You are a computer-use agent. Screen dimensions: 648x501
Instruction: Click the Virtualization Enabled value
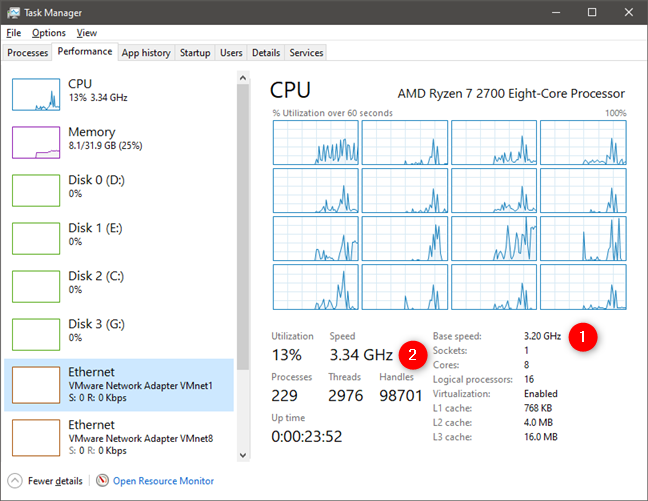[541, 394]
